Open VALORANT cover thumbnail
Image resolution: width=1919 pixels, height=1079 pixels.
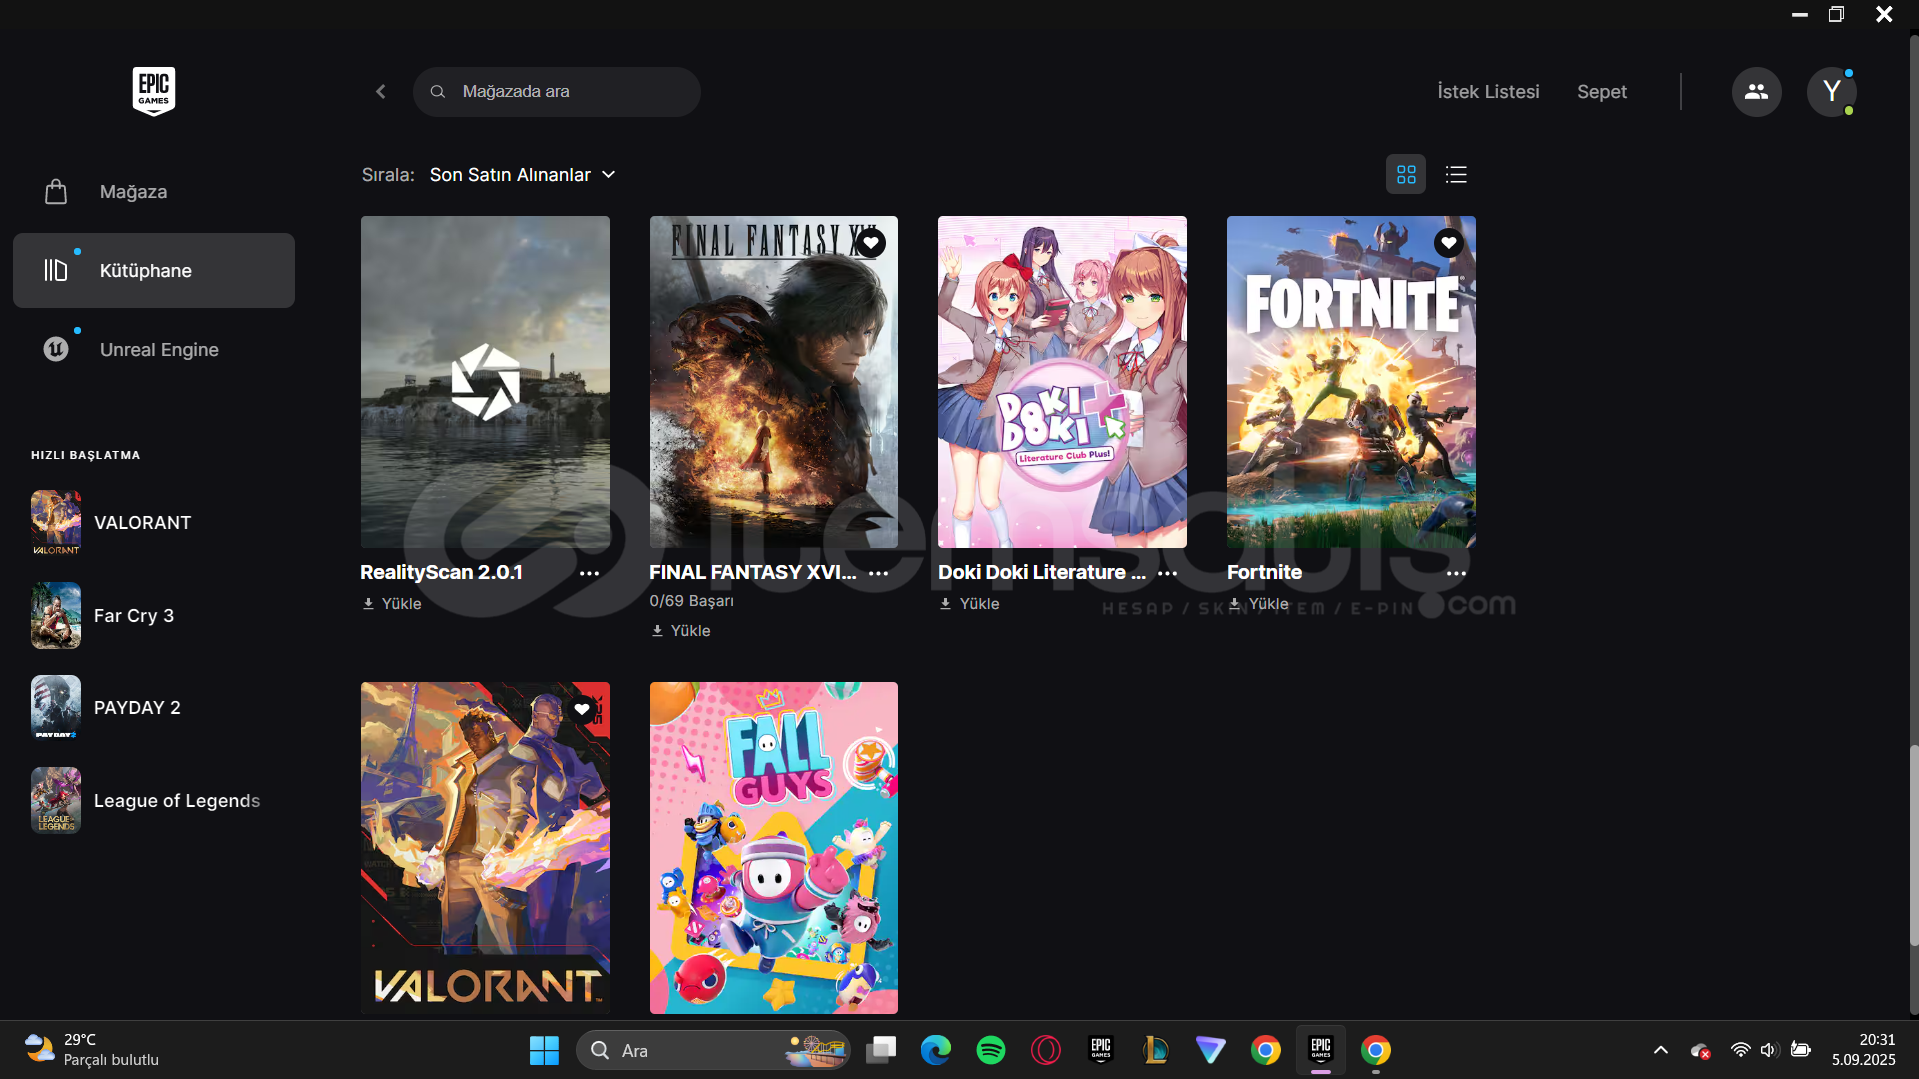tap(485, 848)
